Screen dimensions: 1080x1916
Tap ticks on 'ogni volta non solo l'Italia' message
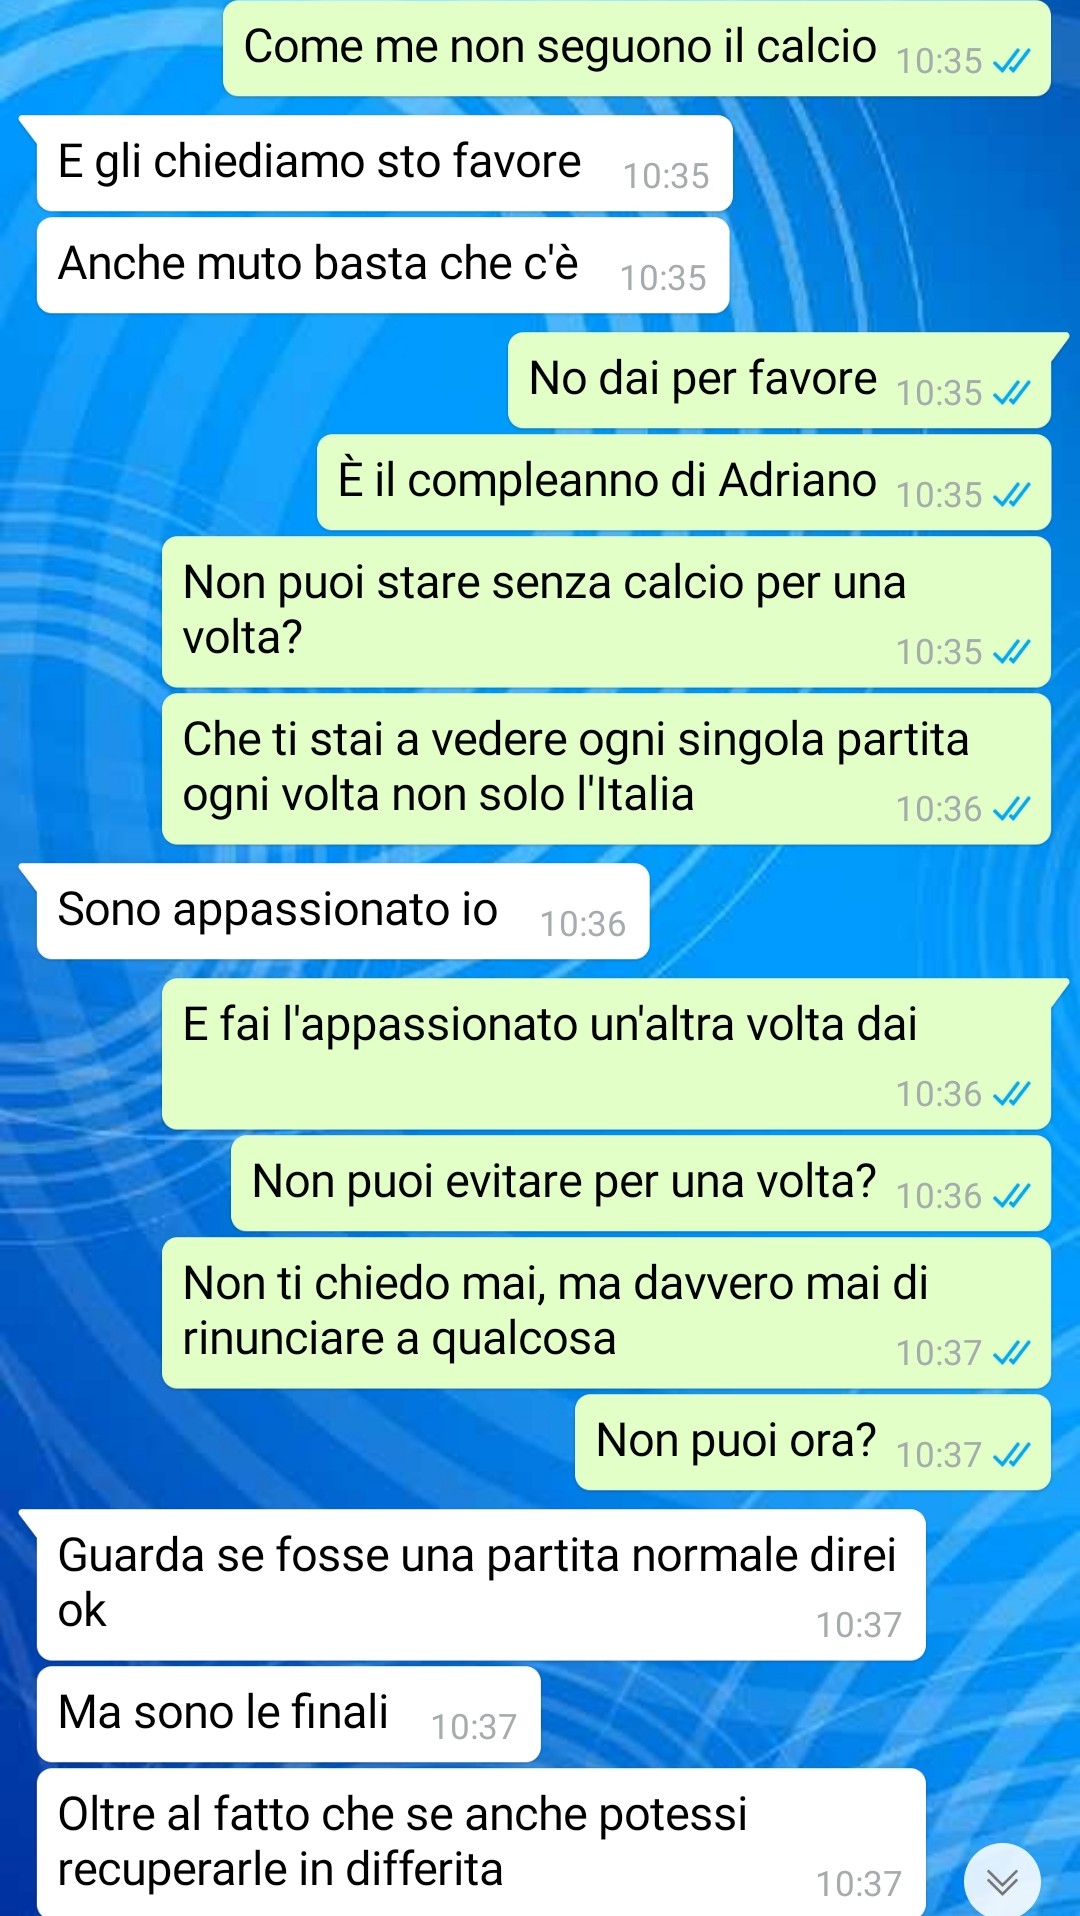1011,810
